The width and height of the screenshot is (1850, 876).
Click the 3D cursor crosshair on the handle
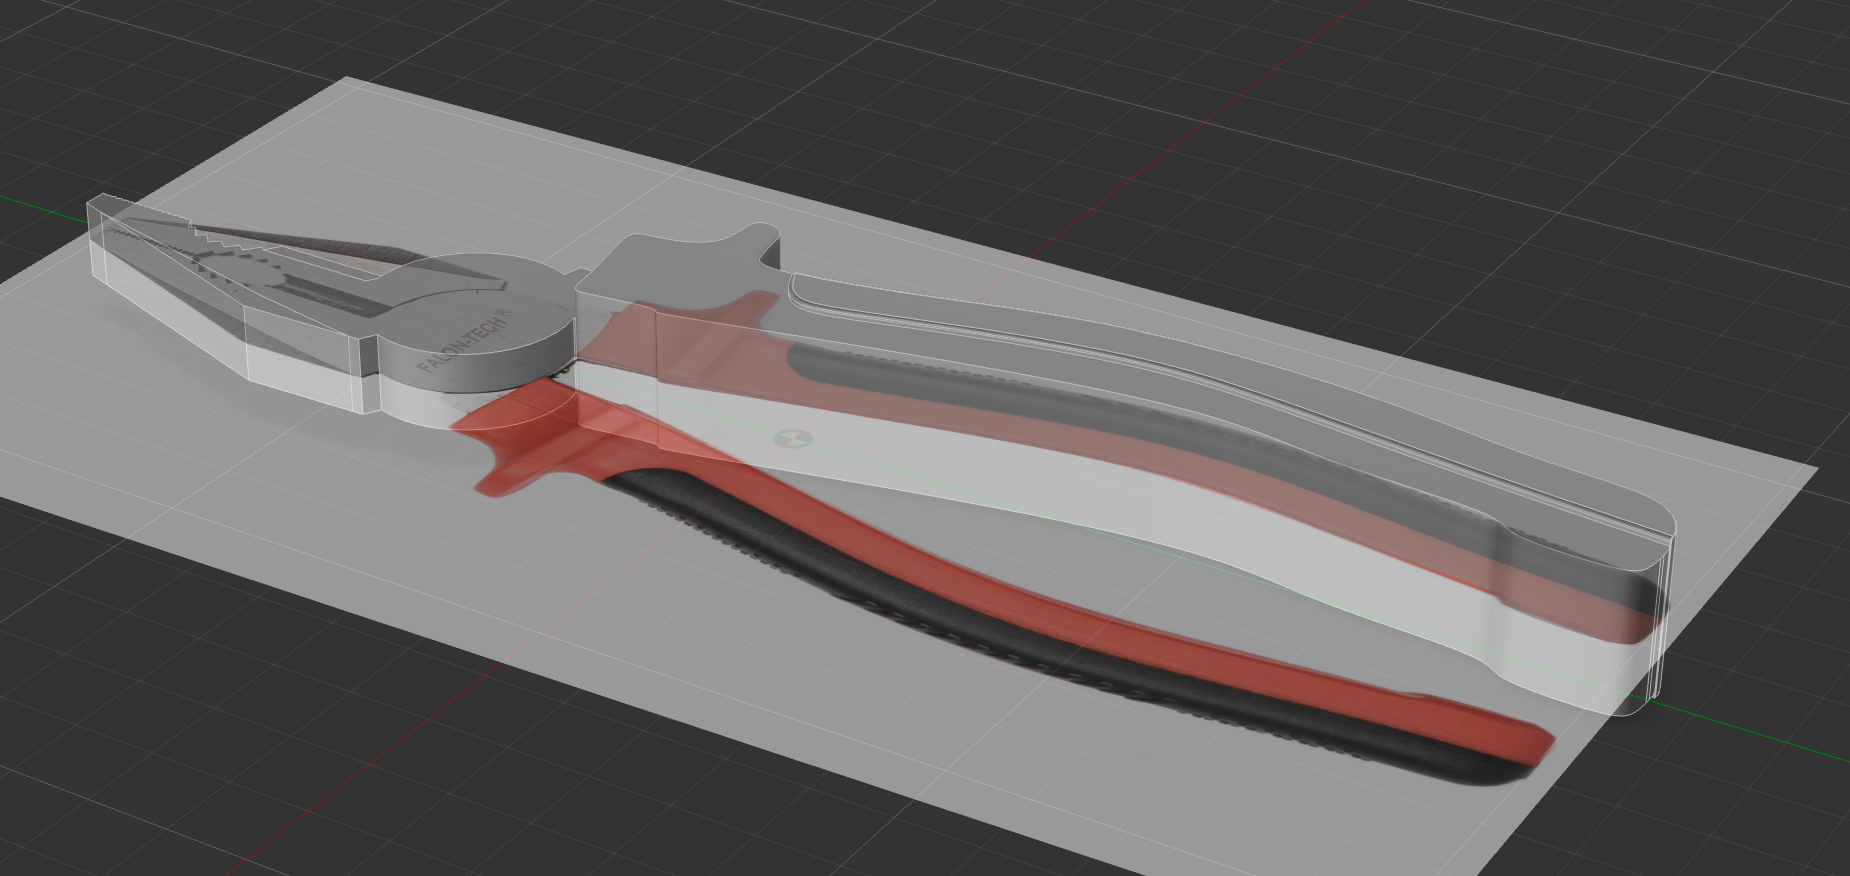pos(789,438)
